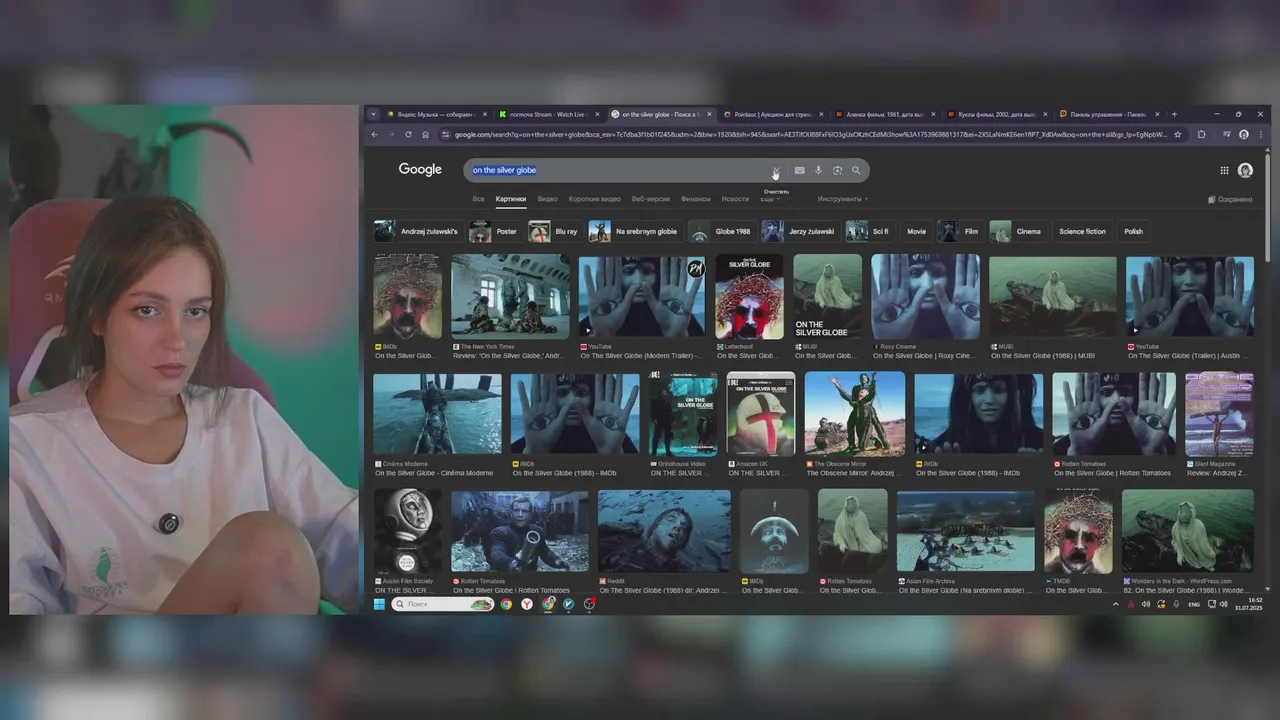Click the Google logo
1280x720 pixels.
[x=420, y=170]
